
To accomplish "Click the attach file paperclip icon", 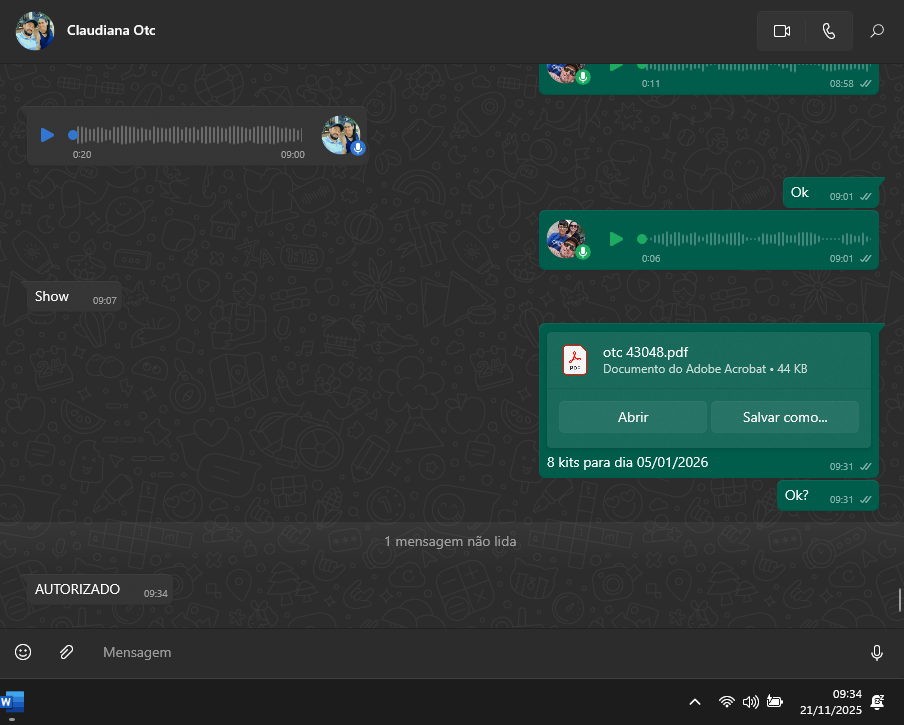I will click(x=66, y=652).
